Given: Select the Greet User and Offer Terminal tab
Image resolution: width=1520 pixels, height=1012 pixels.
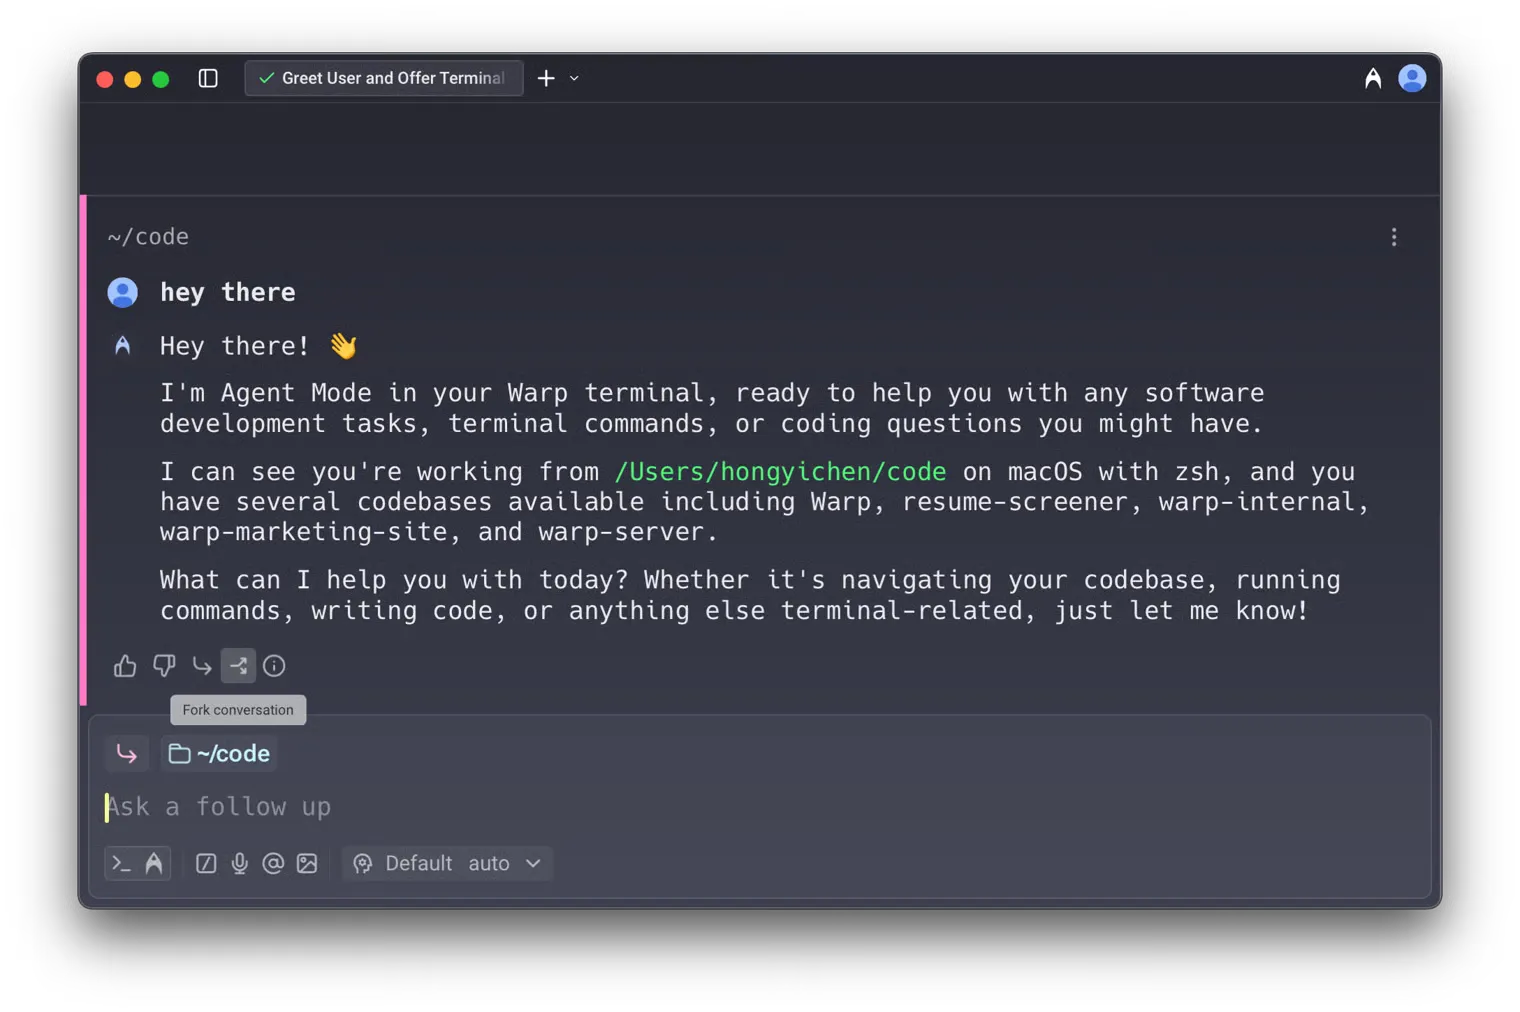Looking at the screenshot, I should point(383,77).
